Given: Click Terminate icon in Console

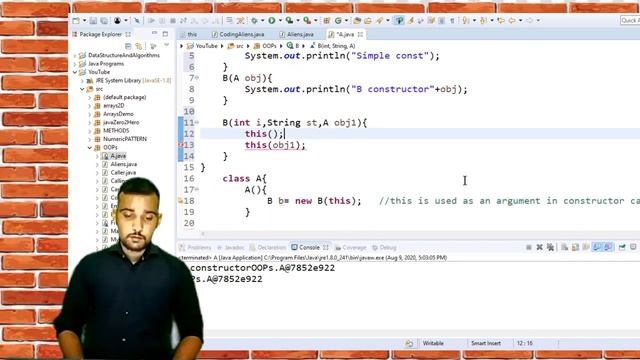Looking at the screenshot, I should (529, 247).
